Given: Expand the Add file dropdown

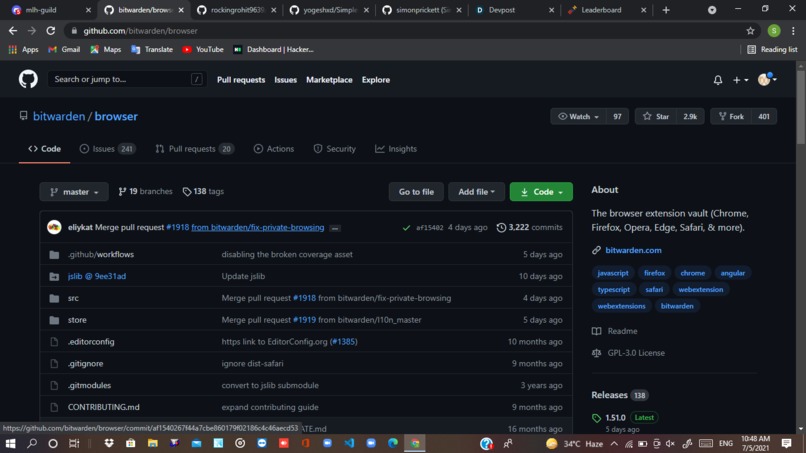Looking at the screenshot, I should (x=476, y=192).
